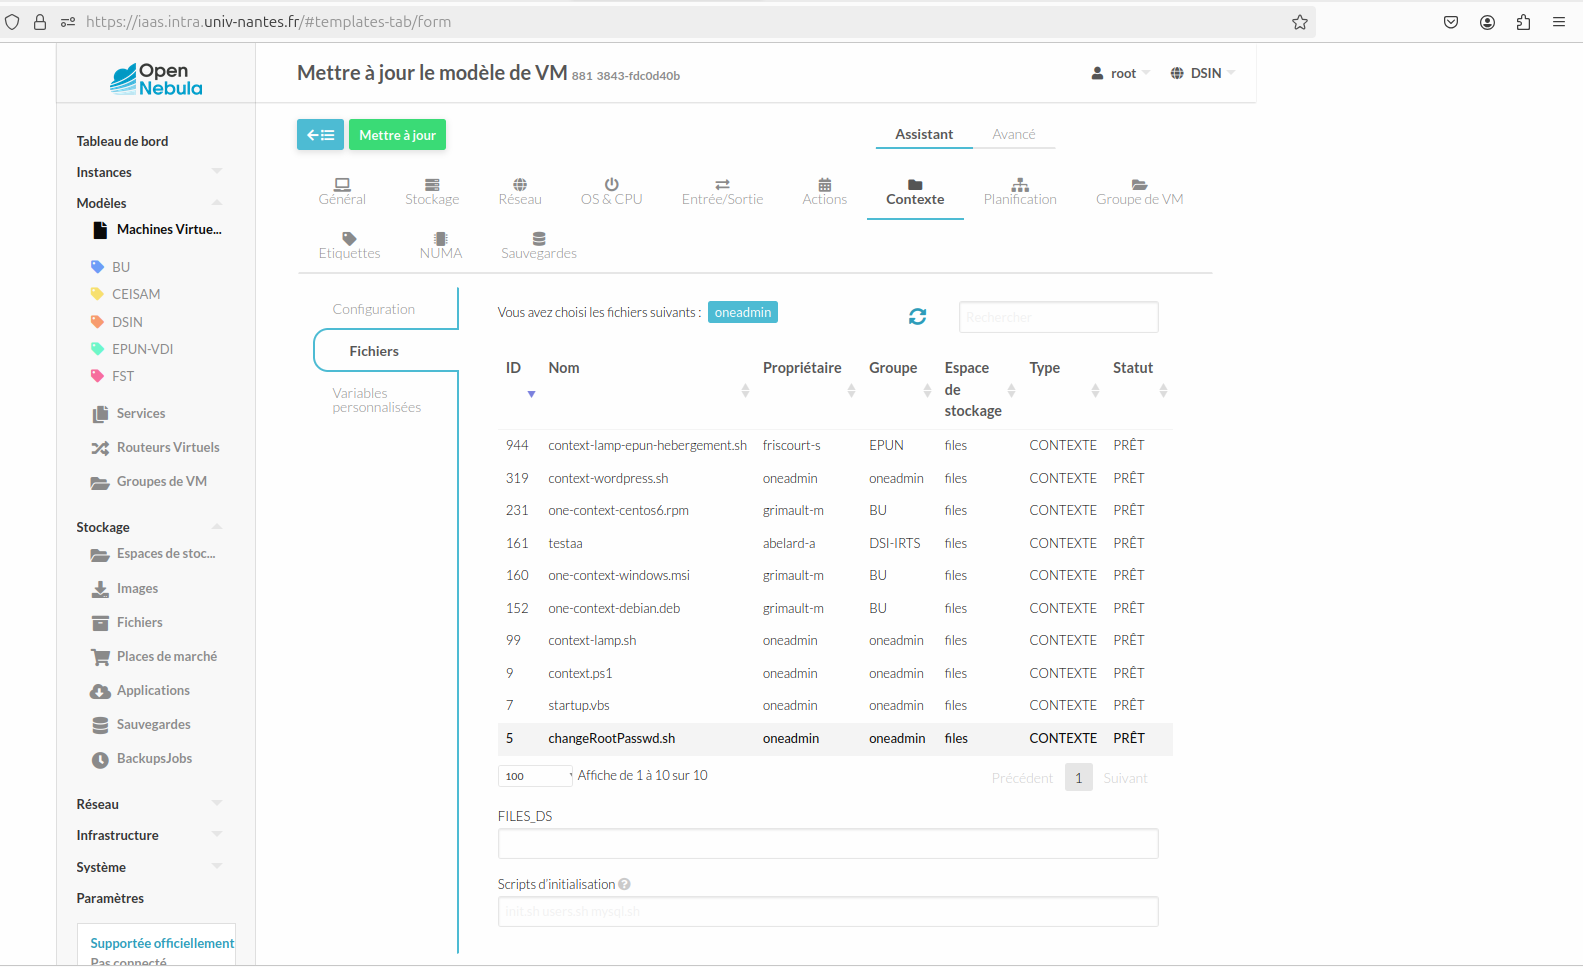Sort by Espace de stockage arrows
The image size is (1583, 967).
1011,390
